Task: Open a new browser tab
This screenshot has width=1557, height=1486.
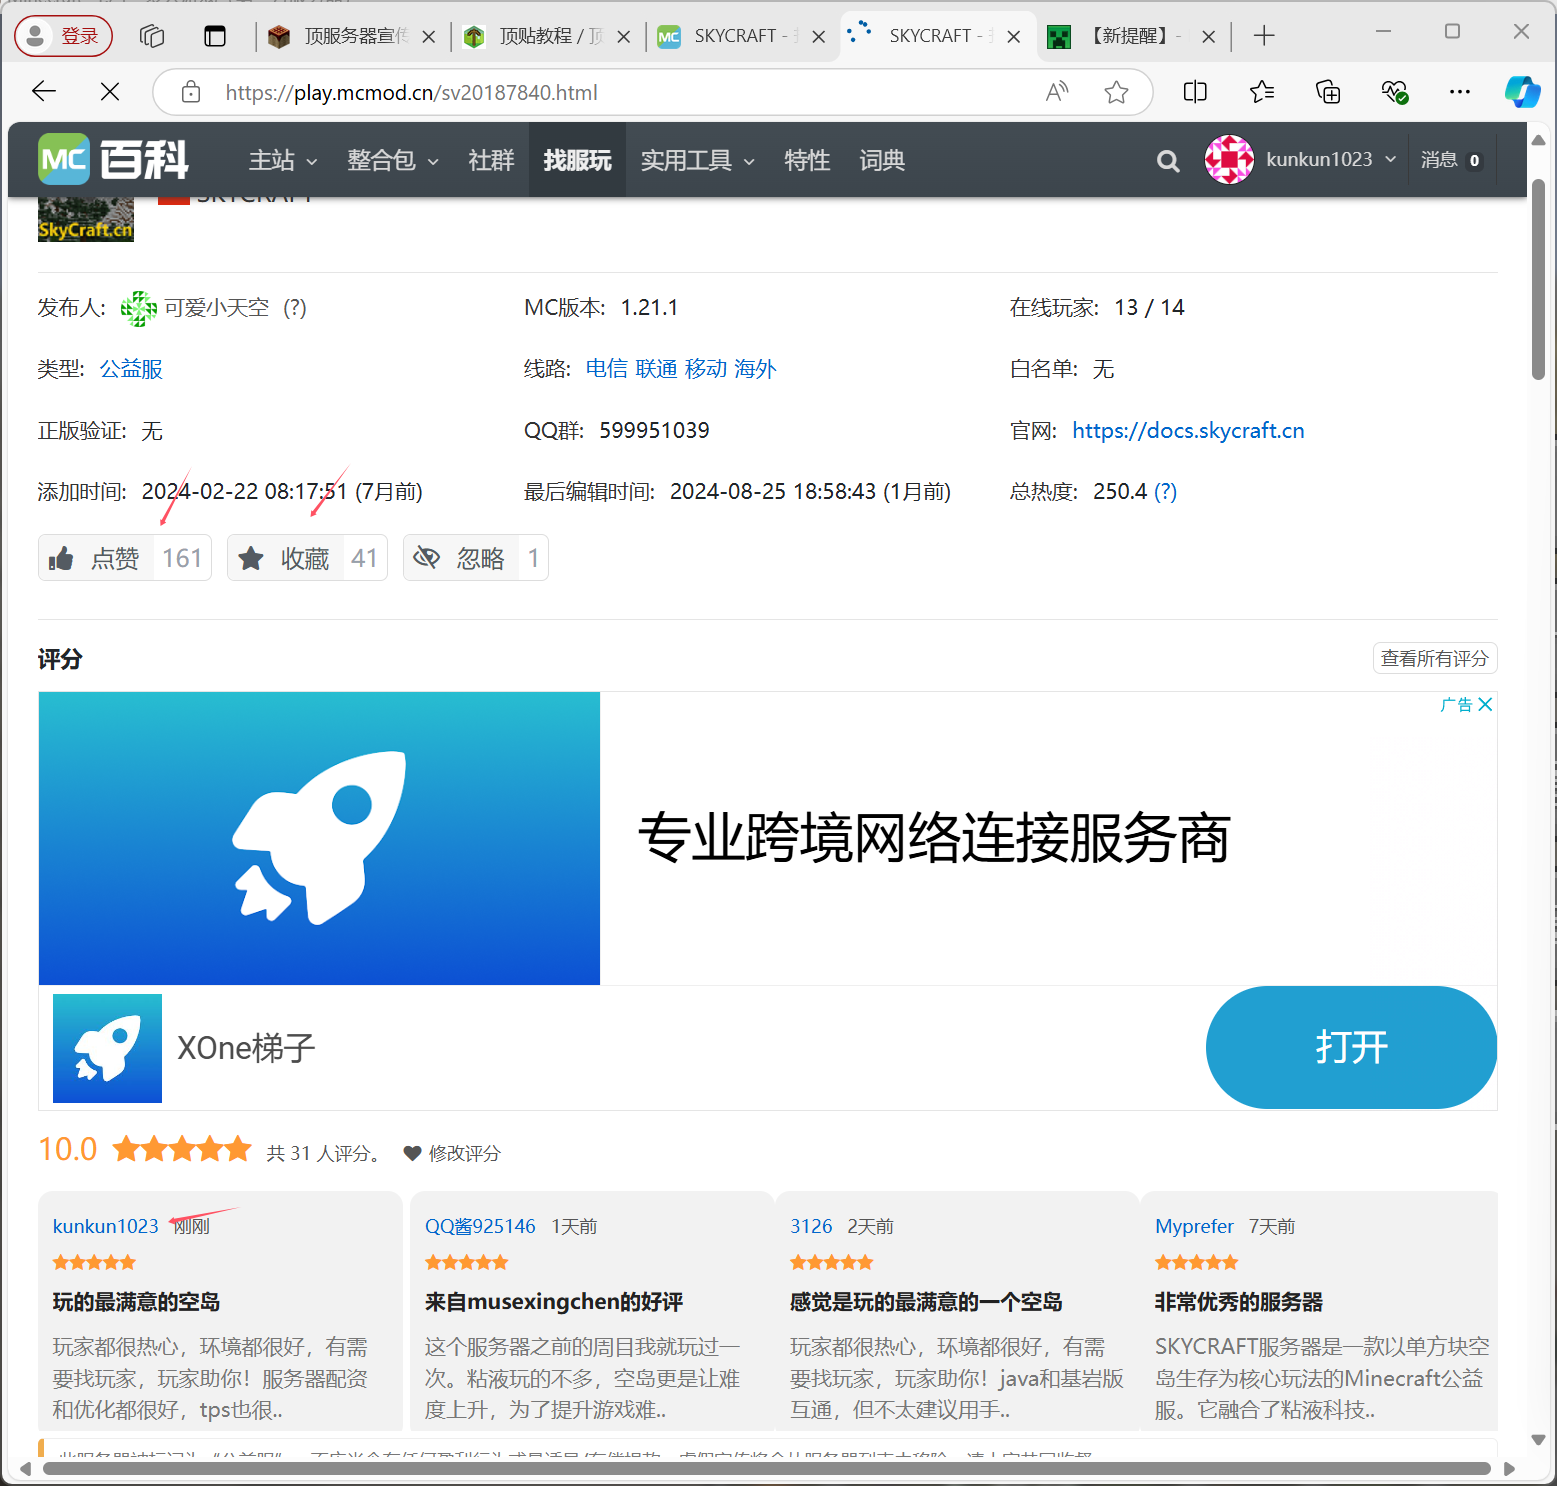Action: [x=1264, y=36]
